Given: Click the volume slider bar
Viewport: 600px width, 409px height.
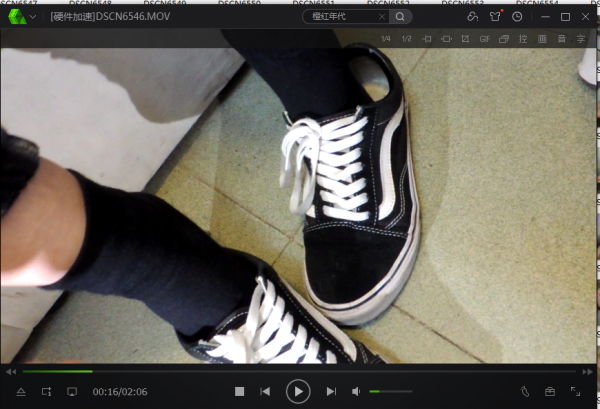Looking at the screenshot, I should 391,391.
